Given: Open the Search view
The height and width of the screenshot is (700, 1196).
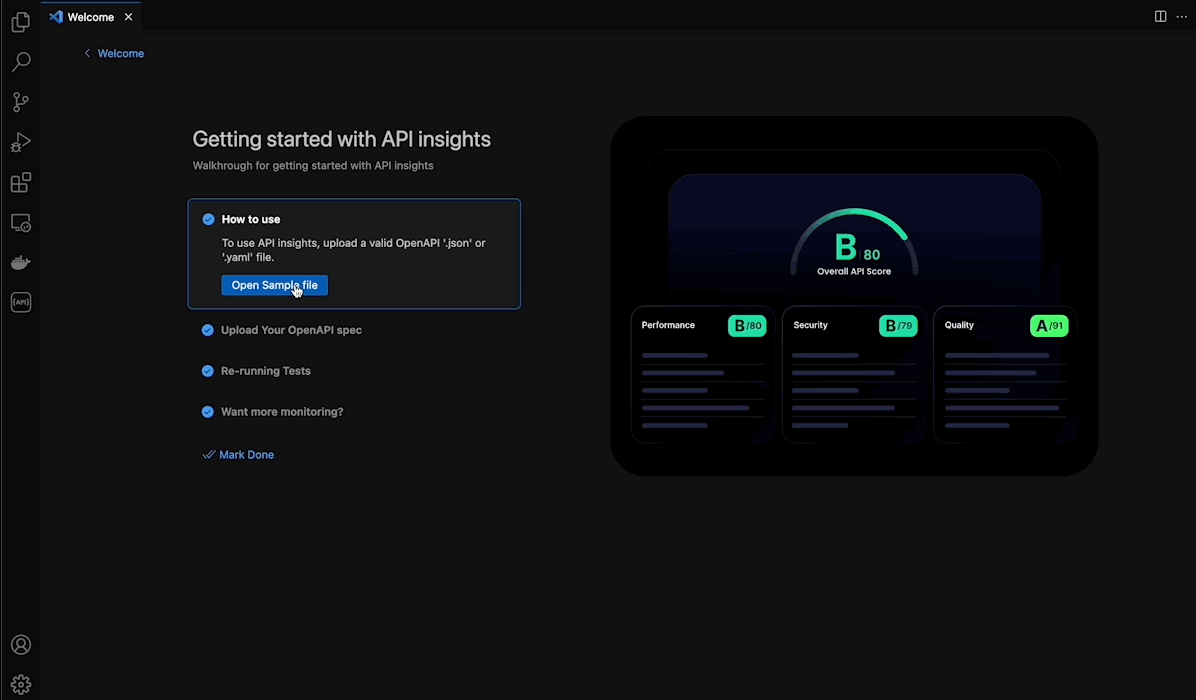Looking at the screenshot, I should click(x=20, y=61).
